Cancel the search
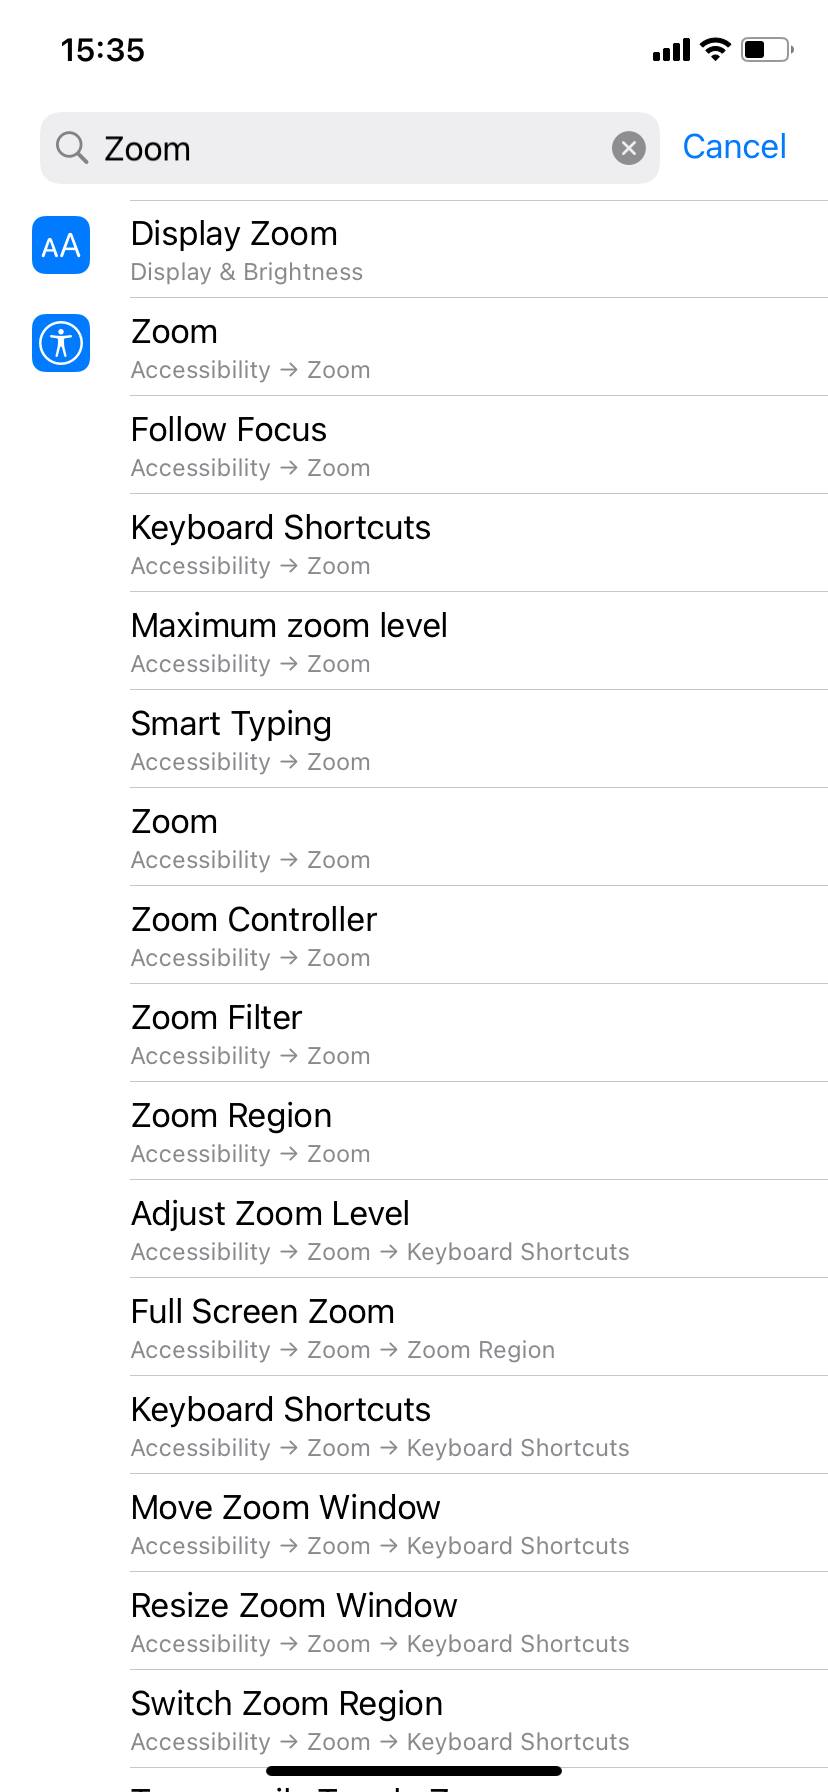Viewport: 828px width, 1792px height. [x=734, y=147]
